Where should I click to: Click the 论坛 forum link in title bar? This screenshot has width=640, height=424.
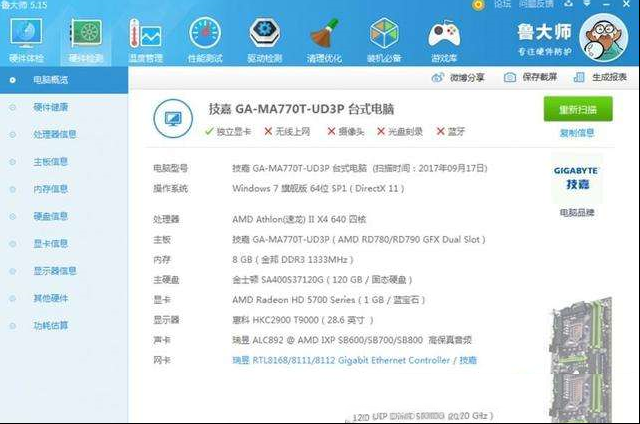(x=502, y=4)
